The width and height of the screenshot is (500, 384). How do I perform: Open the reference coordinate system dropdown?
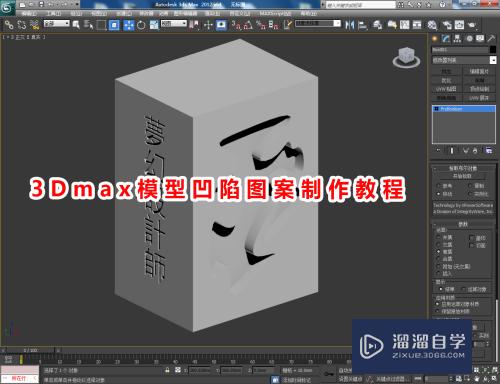pyautogui.click(x=174, y=24)
